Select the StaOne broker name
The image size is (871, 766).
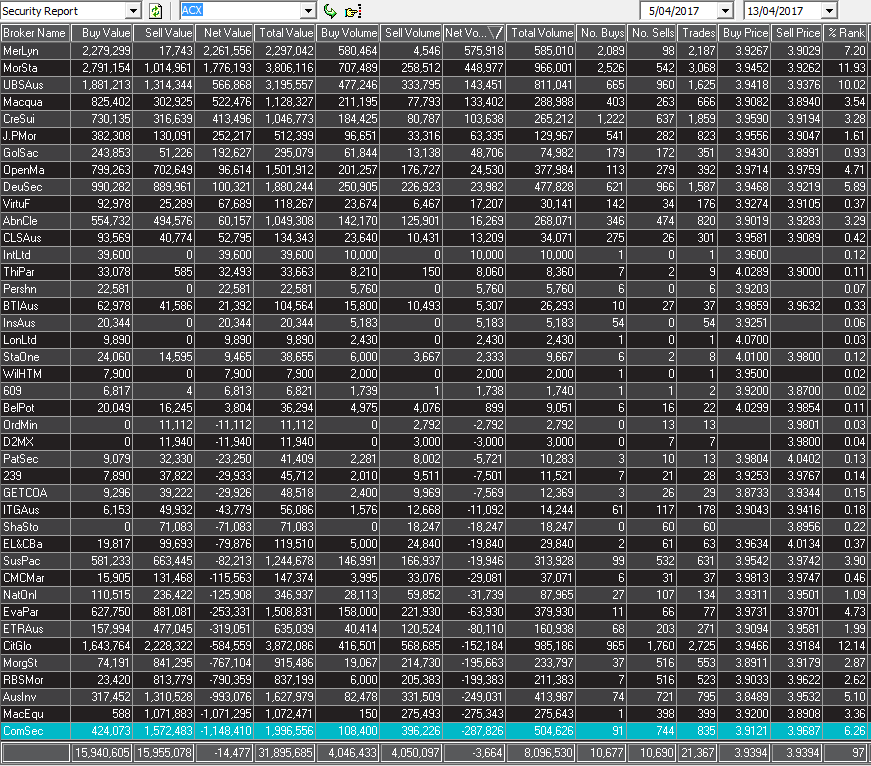point(21,357)
